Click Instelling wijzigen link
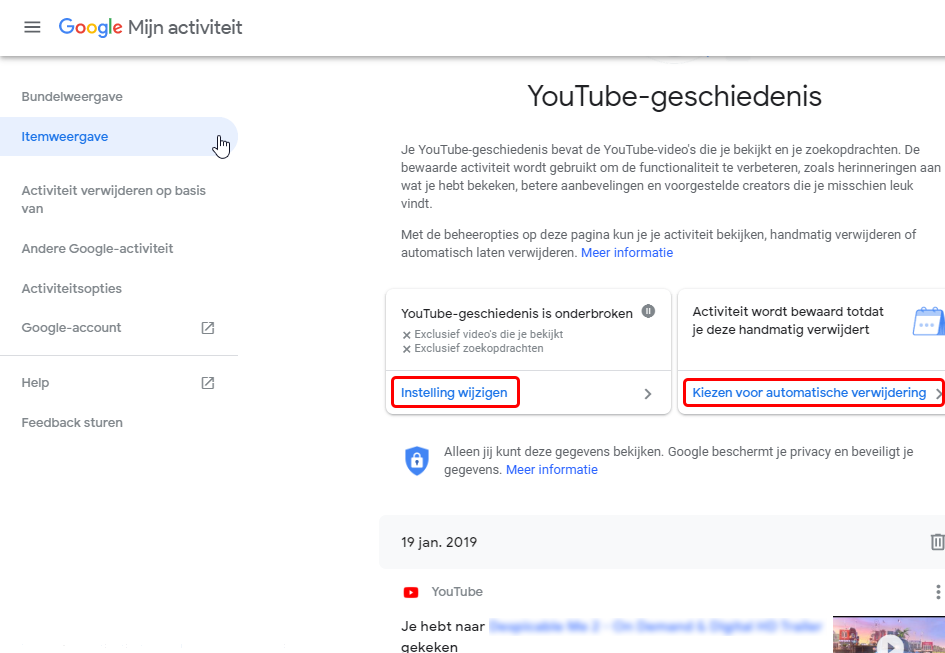 point(454,393)
